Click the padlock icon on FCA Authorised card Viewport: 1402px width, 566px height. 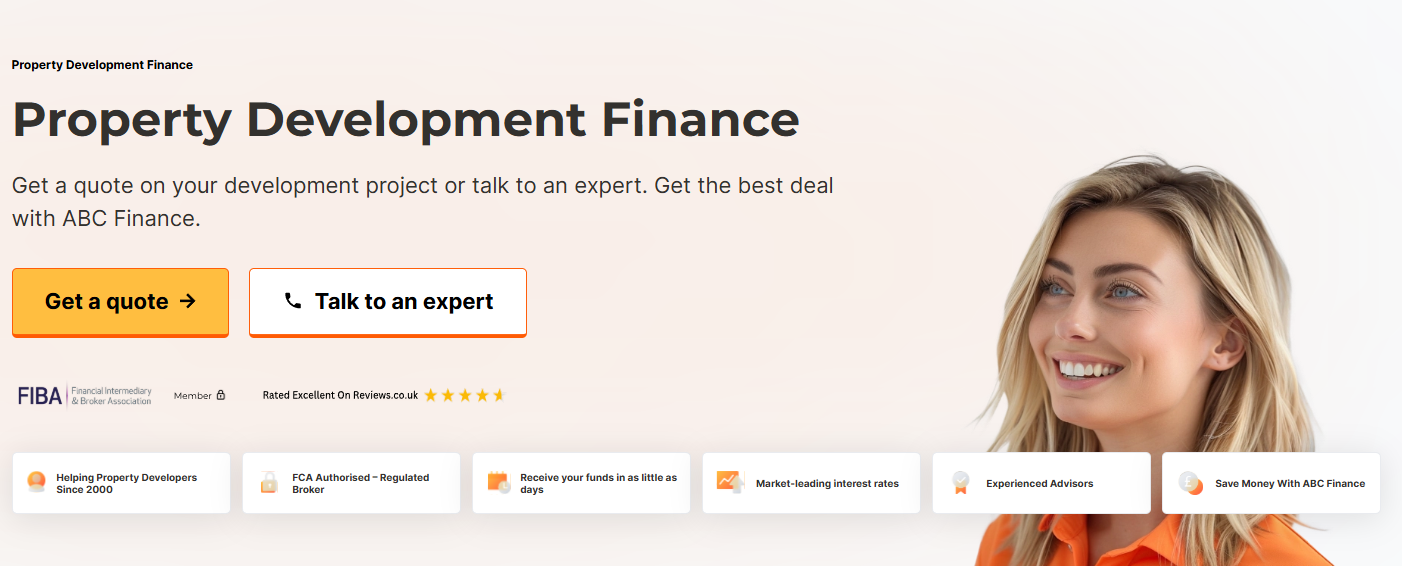click(x=268, y=482)
